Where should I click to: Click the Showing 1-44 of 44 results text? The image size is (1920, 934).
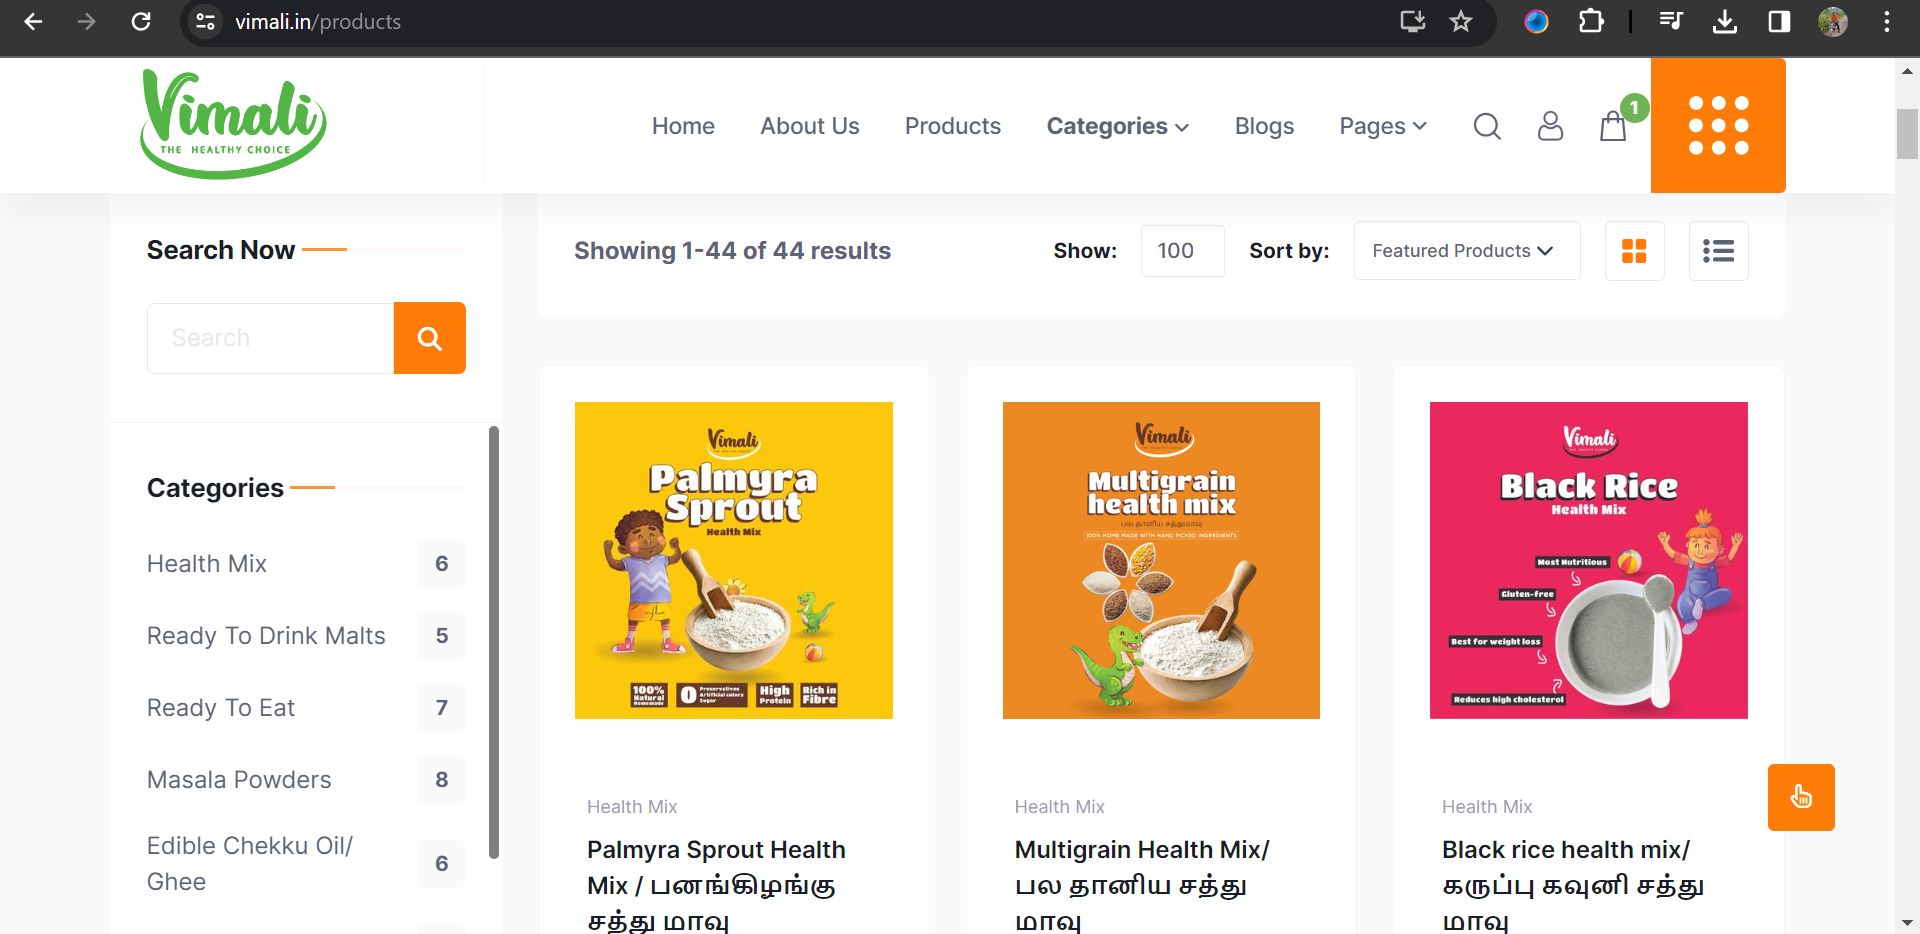point(732,251)
